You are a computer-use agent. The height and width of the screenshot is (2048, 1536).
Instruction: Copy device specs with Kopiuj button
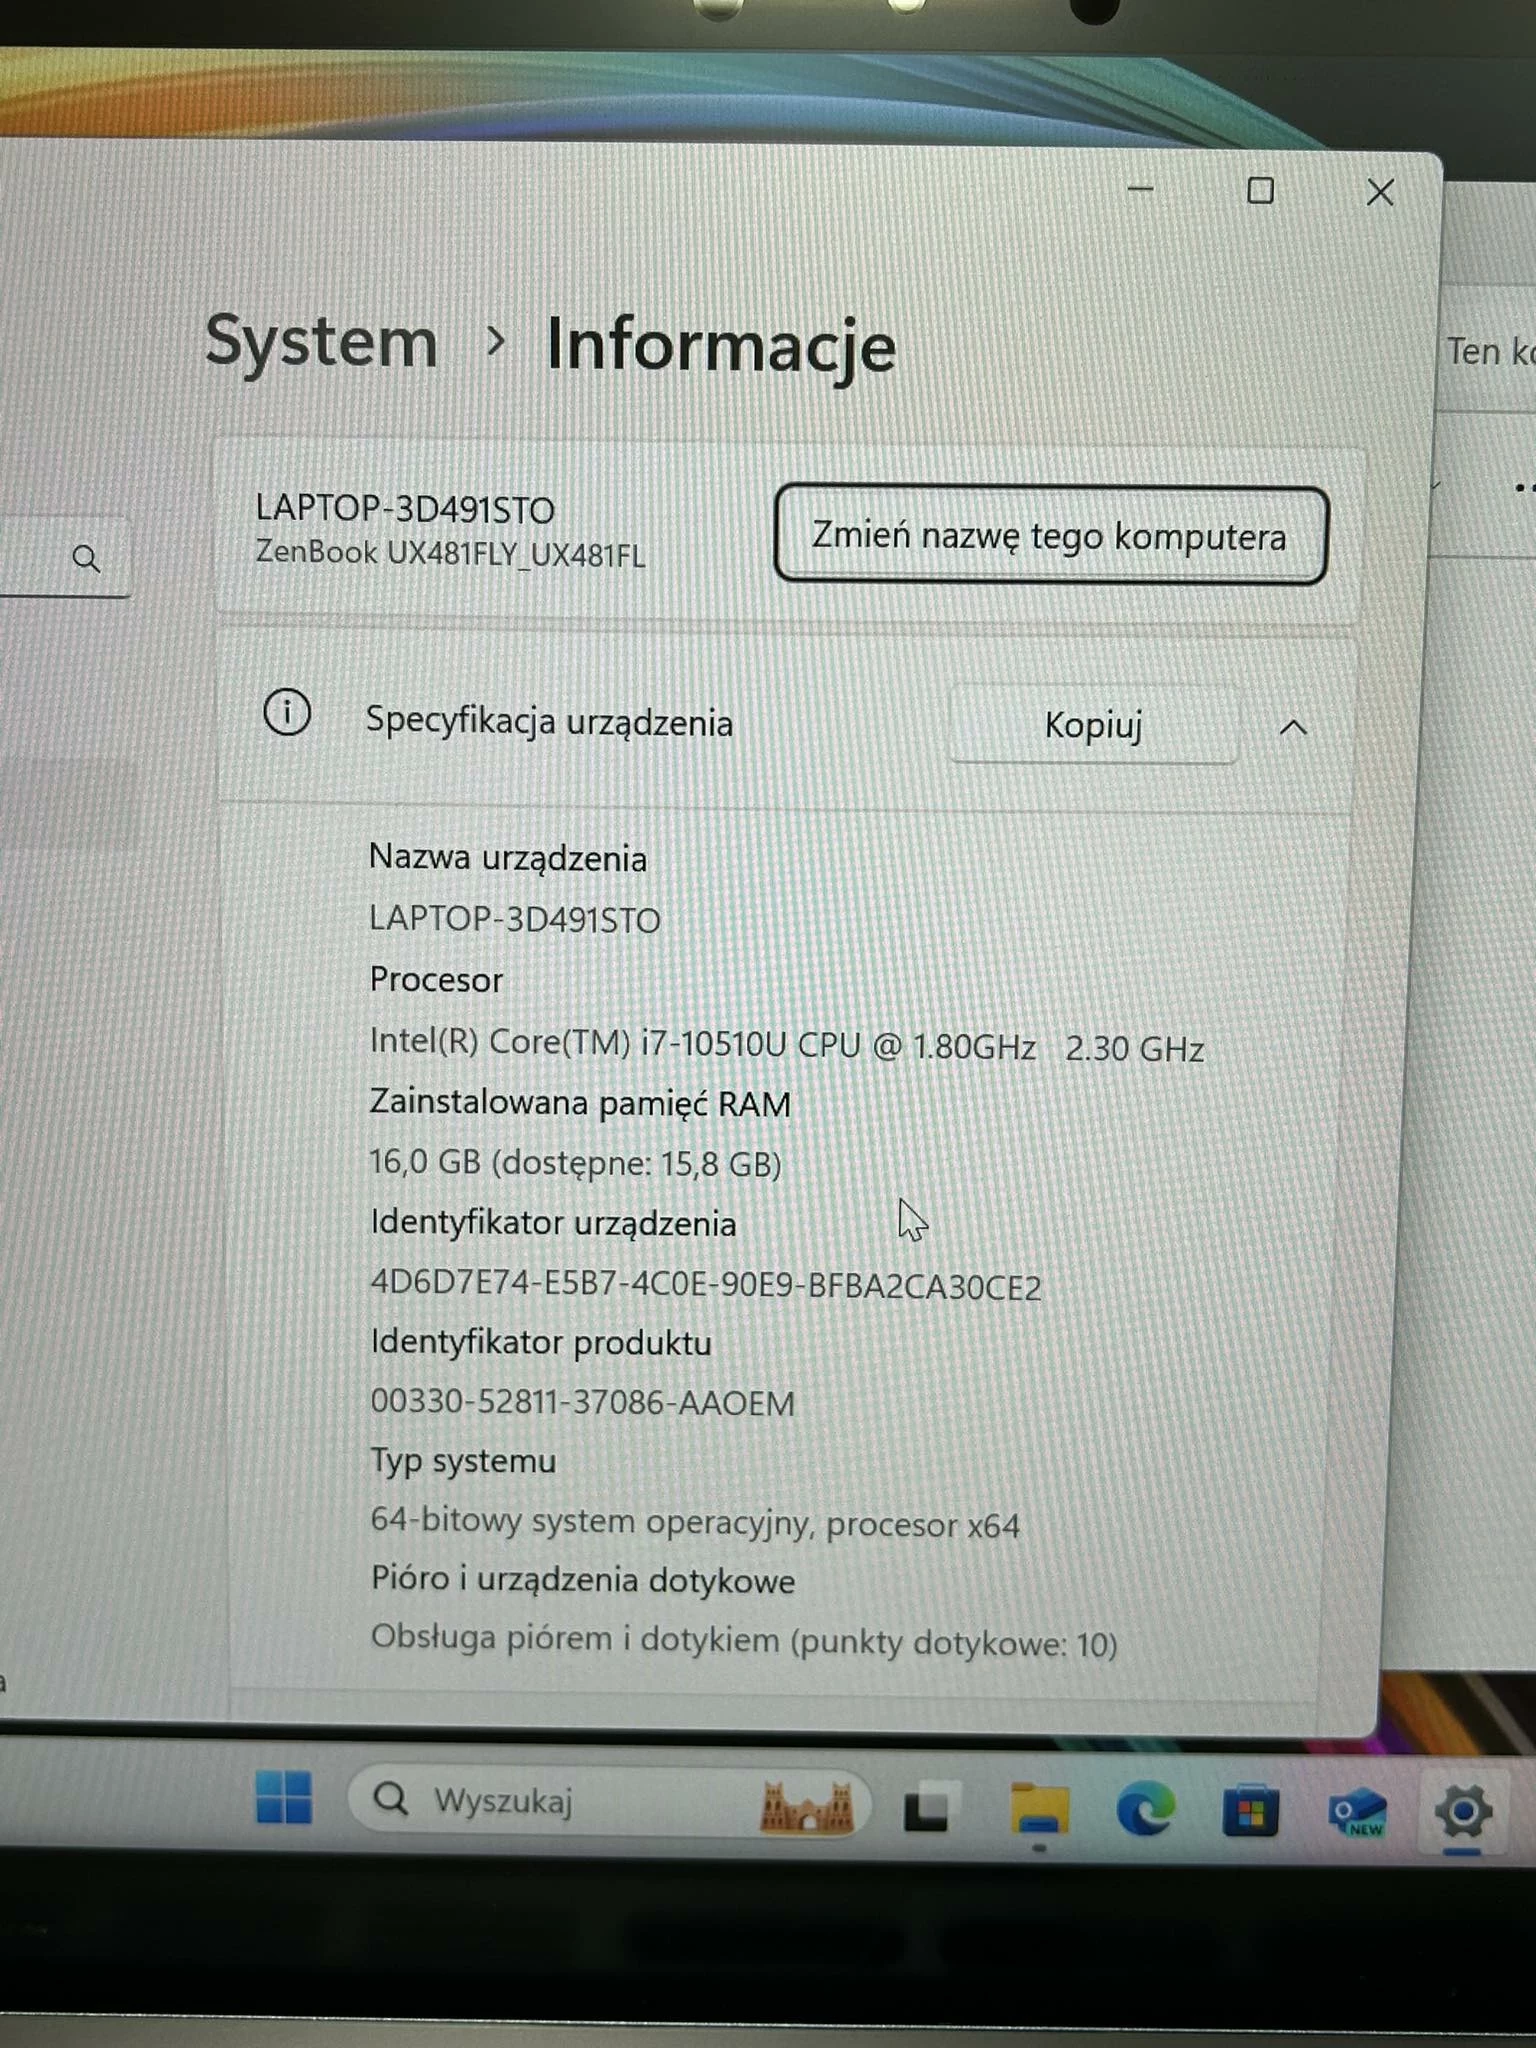click(x=1093, y=724)
